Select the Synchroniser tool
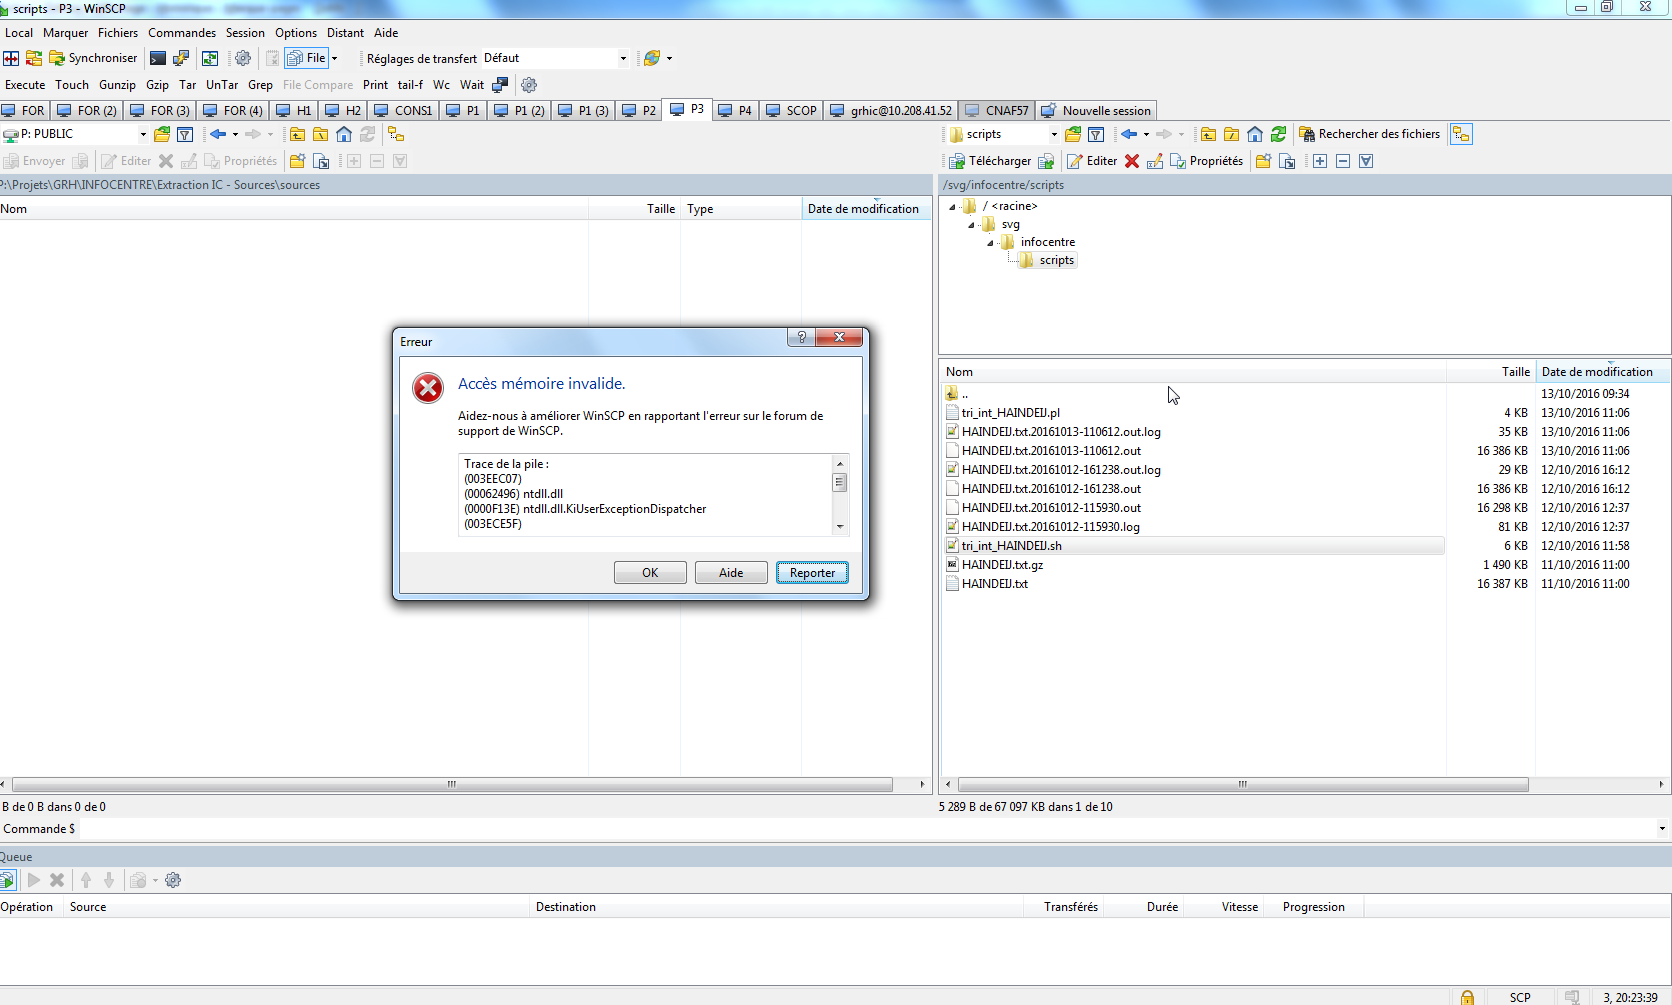The image size is (1672, 1005). pyautogui.click(x=95, y=58)
